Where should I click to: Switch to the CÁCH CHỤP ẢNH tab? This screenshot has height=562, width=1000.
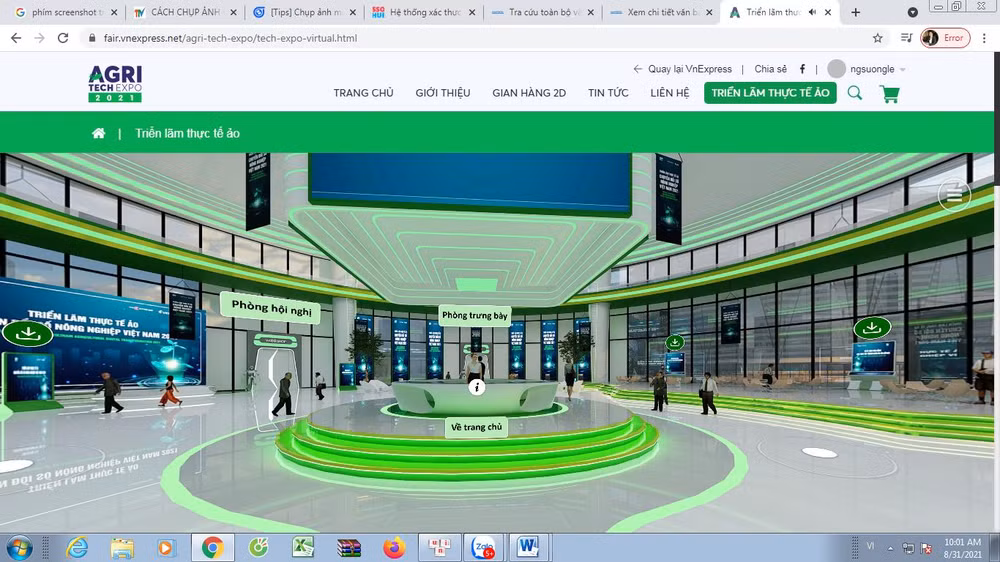point(186,12)
